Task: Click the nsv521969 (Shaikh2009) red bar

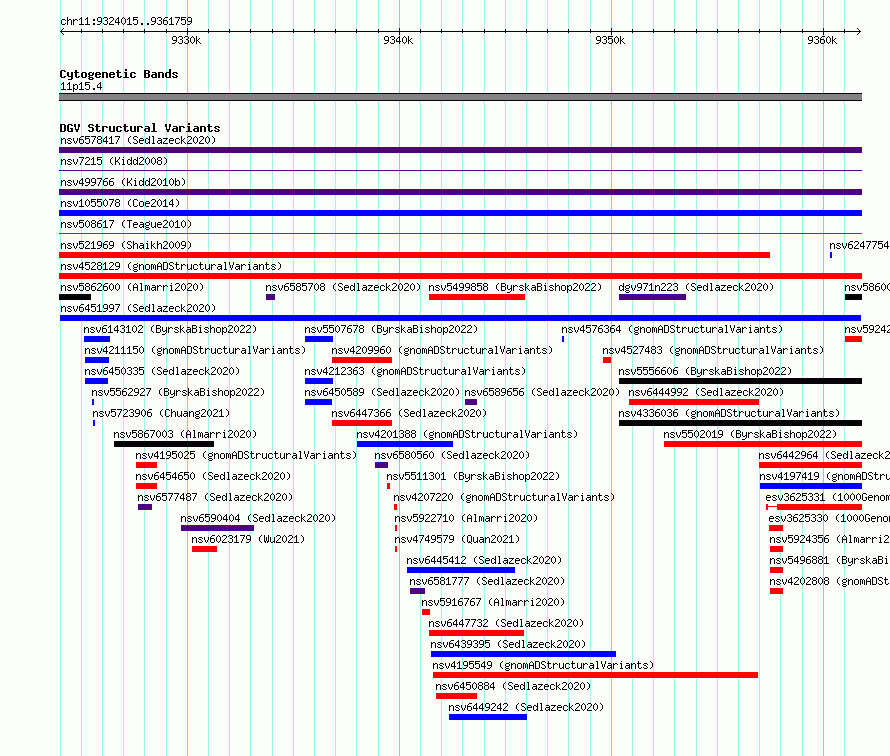Action: pos(414,255)
